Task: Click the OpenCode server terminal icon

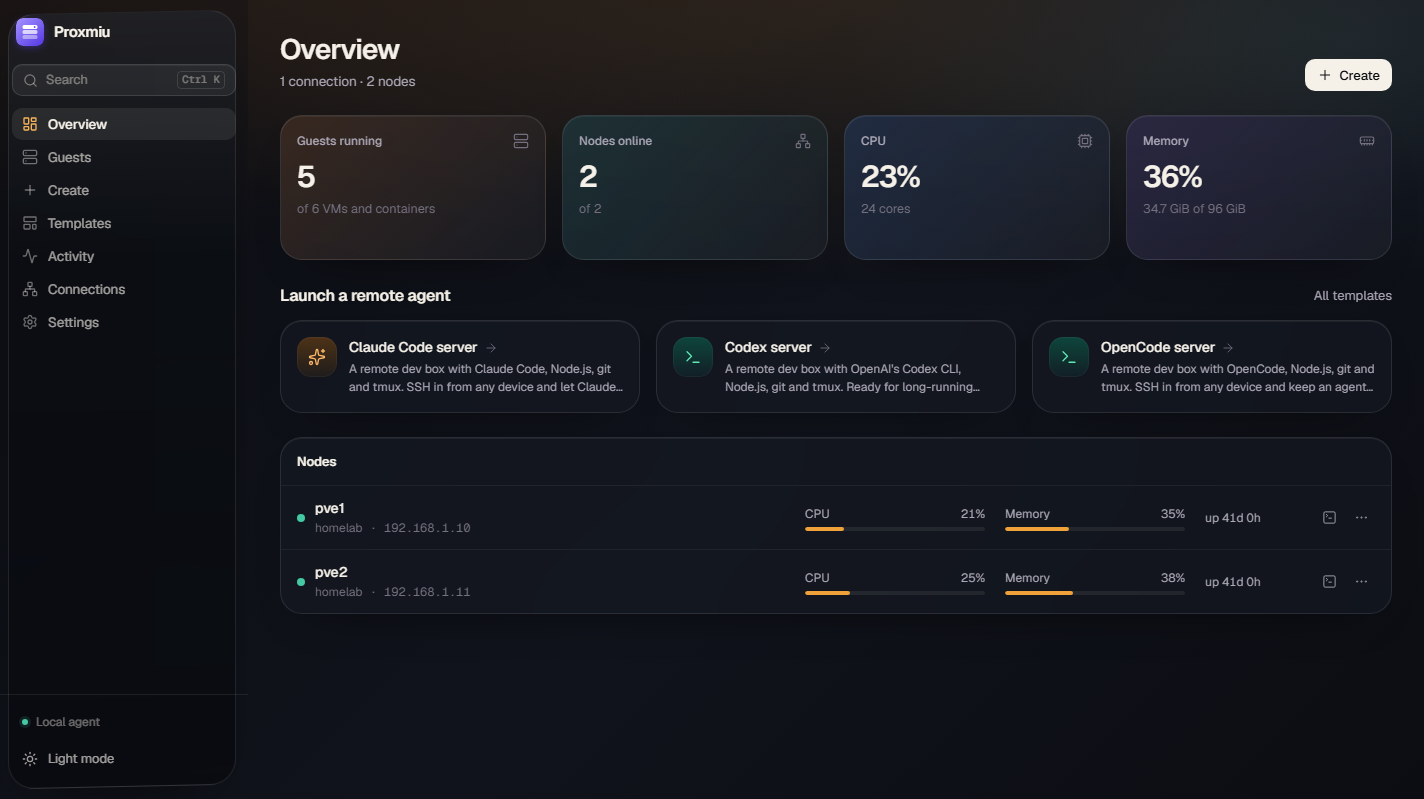Action: coord(1069,357)
